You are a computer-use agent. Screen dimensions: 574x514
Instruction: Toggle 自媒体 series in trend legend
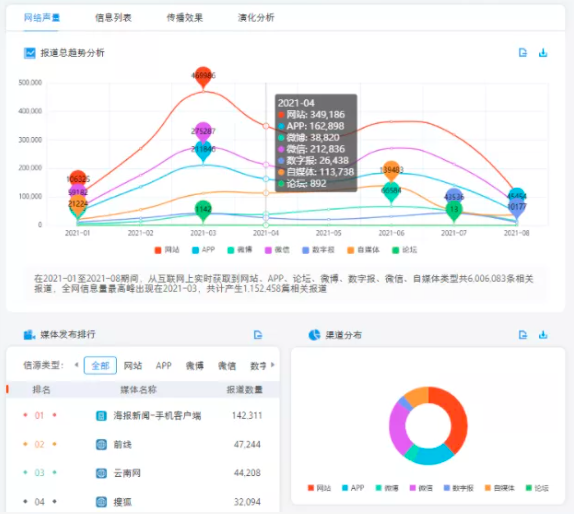(363, 250)
